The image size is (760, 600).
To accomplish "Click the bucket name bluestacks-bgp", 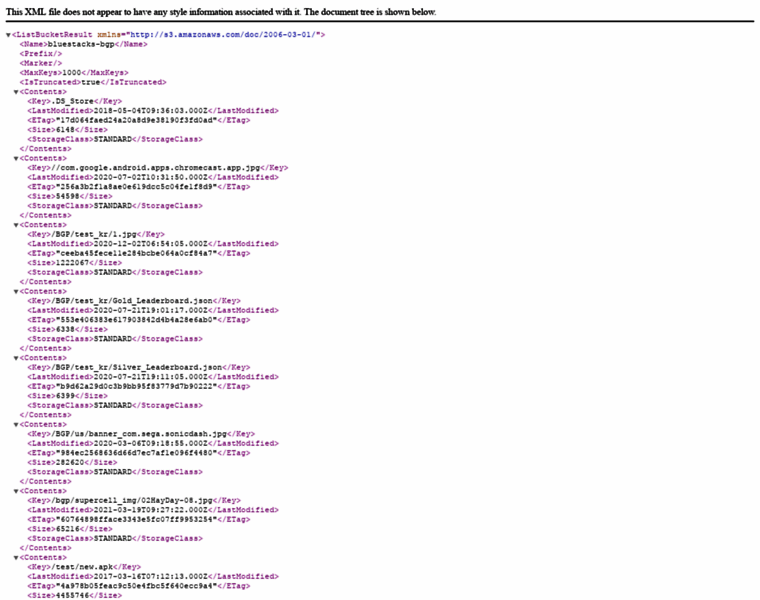I will click(x=81, y=44).
